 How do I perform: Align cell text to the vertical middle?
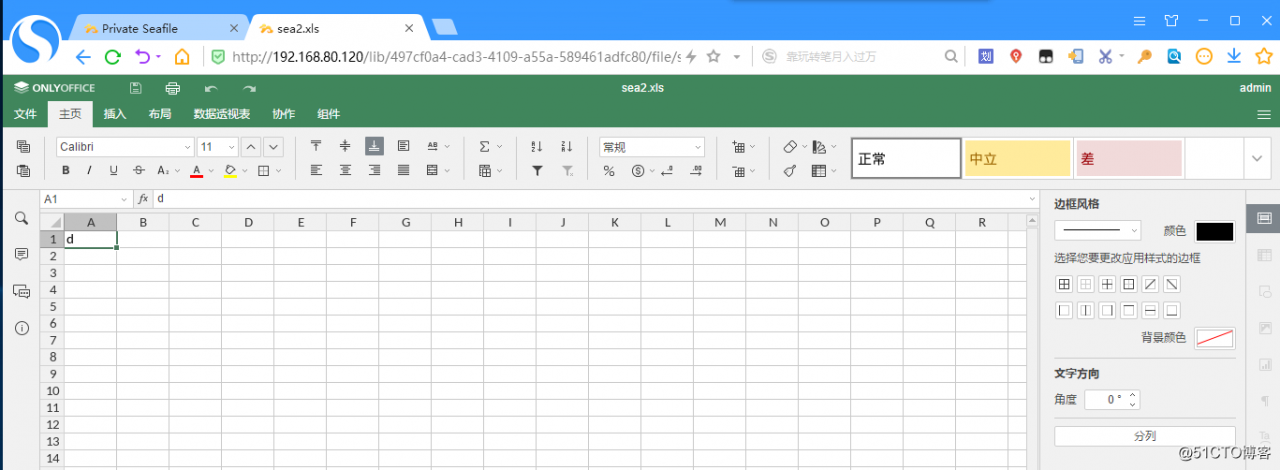tap(345, 146)
